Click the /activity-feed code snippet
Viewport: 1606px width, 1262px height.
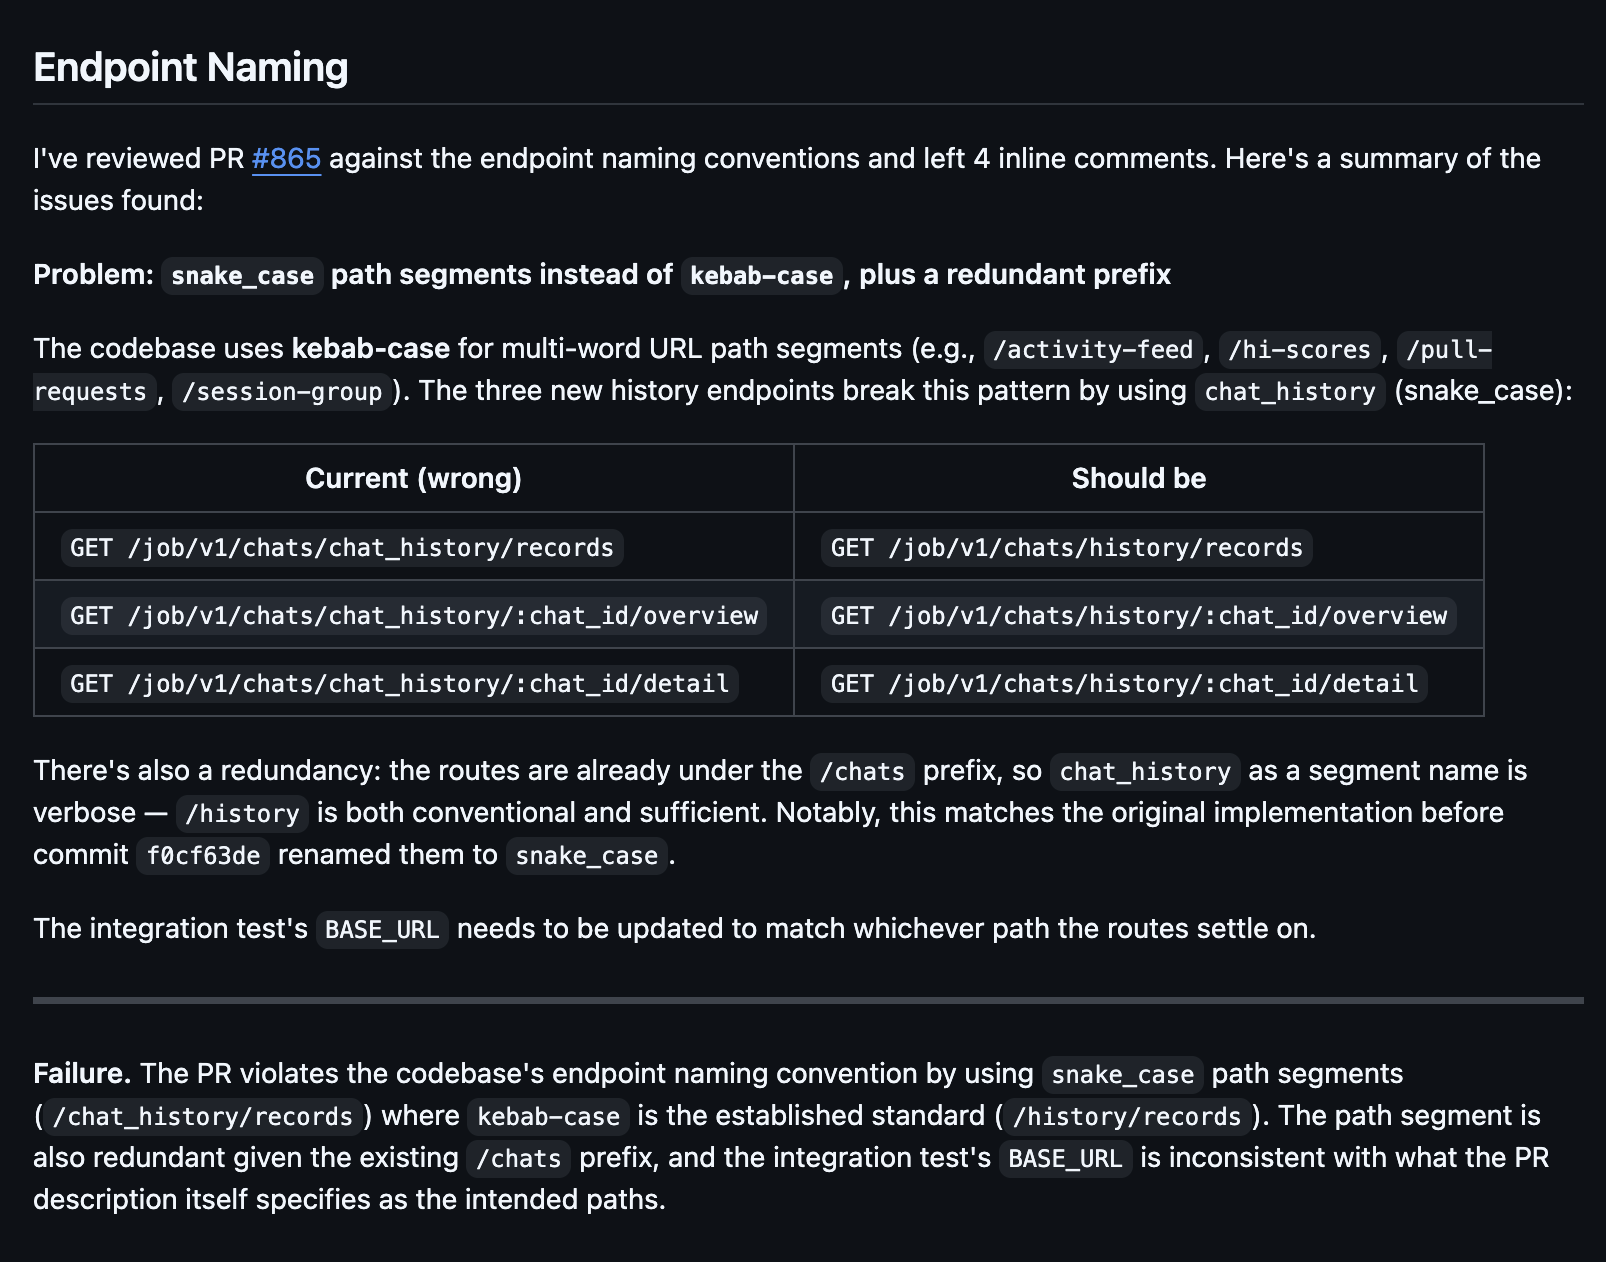point(1093,350)
